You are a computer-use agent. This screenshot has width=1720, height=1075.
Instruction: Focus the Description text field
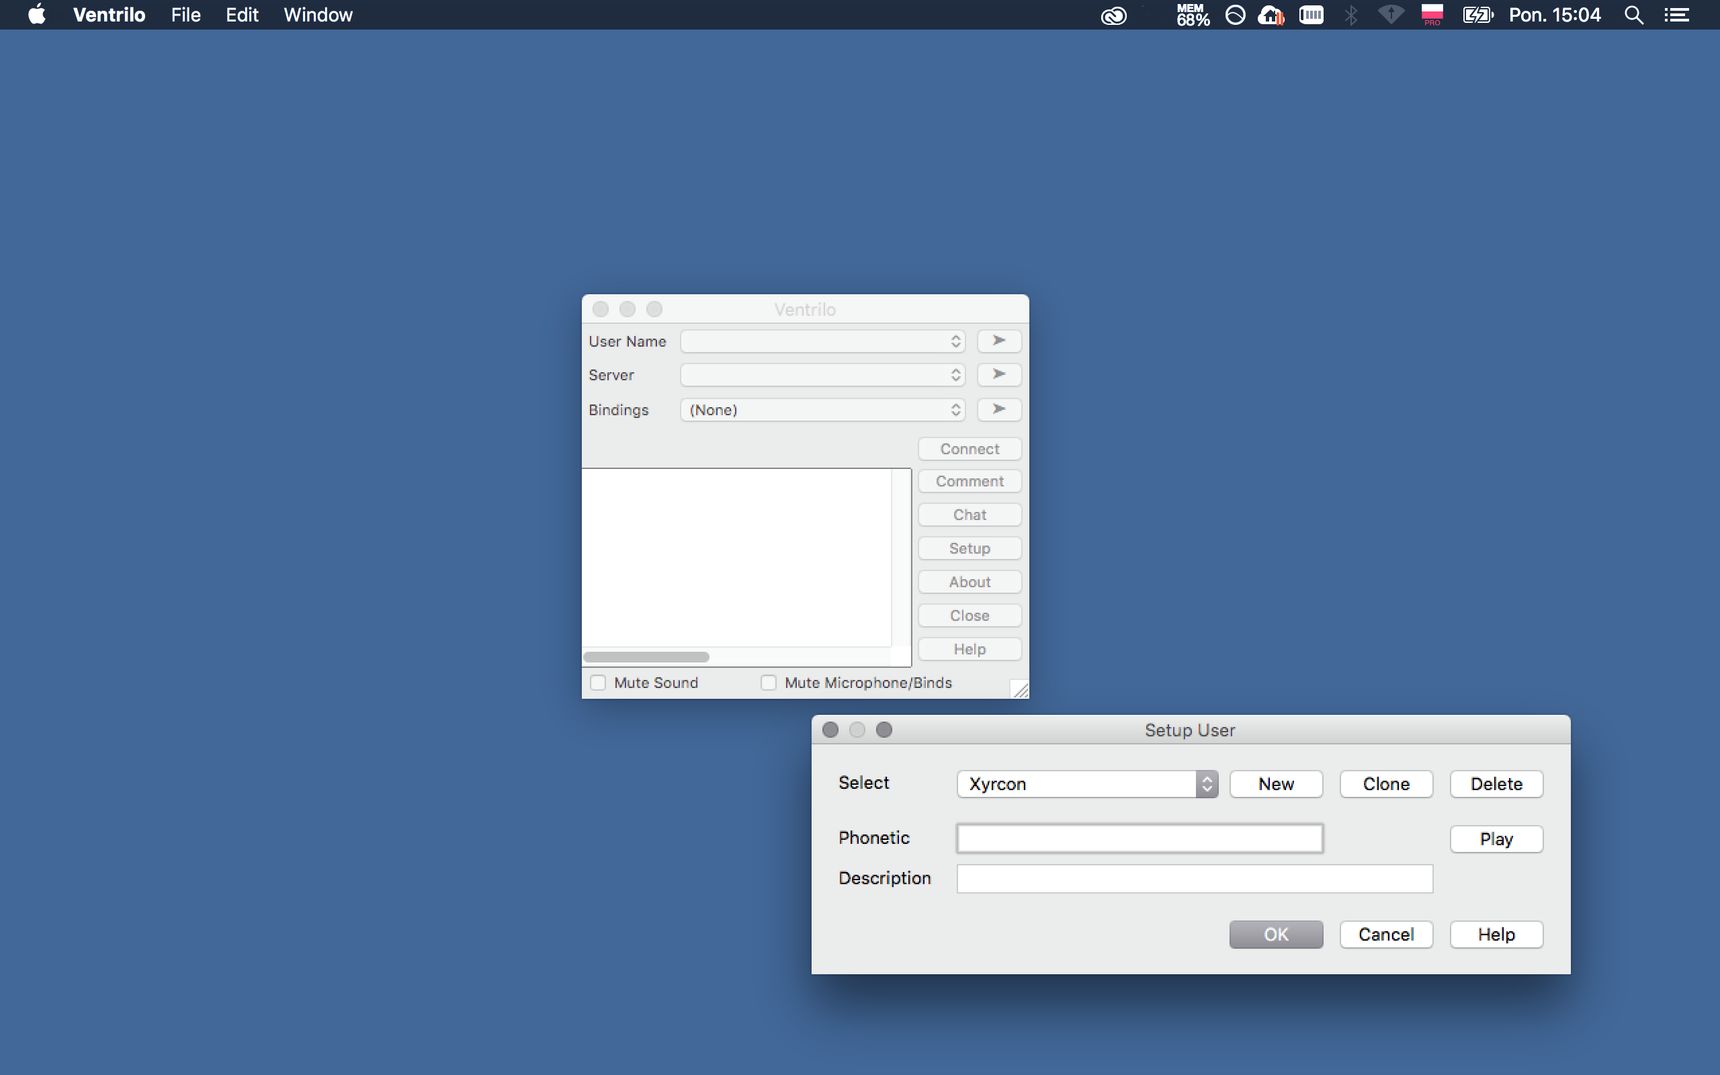tap(1195, 879)
